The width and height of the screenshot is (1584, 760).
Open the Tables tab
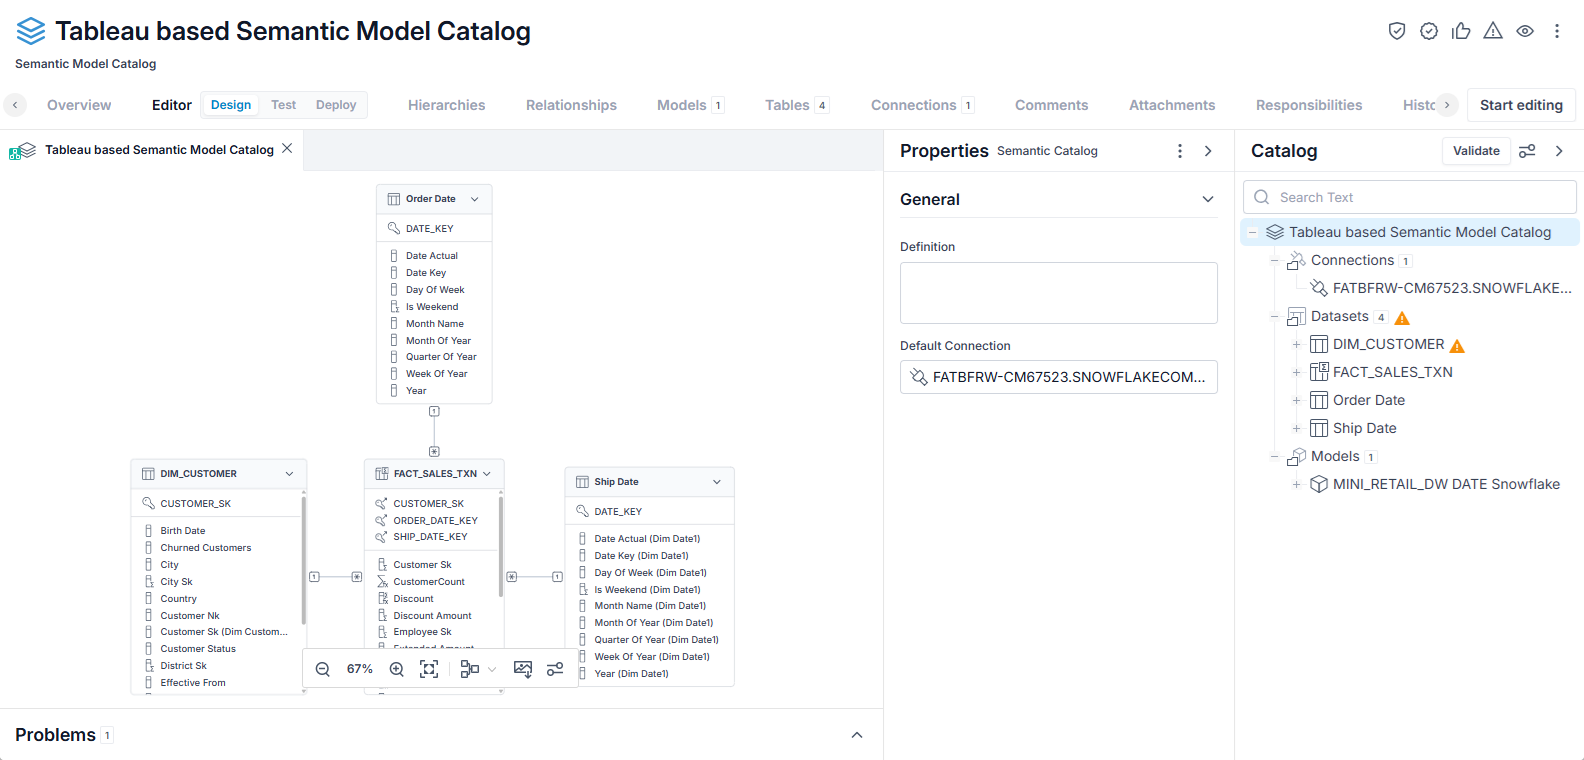[797, 105]
